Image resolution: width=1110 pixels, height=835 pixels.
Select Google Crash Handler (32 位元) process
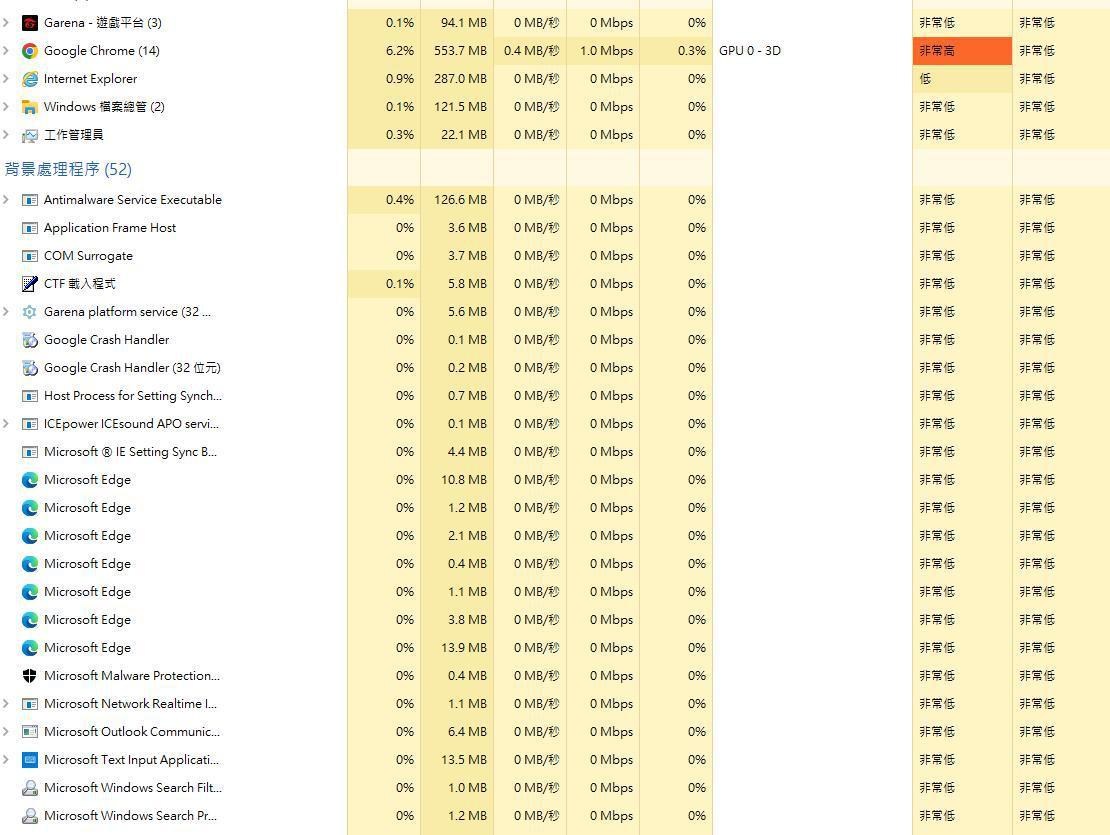coord(132,368)
